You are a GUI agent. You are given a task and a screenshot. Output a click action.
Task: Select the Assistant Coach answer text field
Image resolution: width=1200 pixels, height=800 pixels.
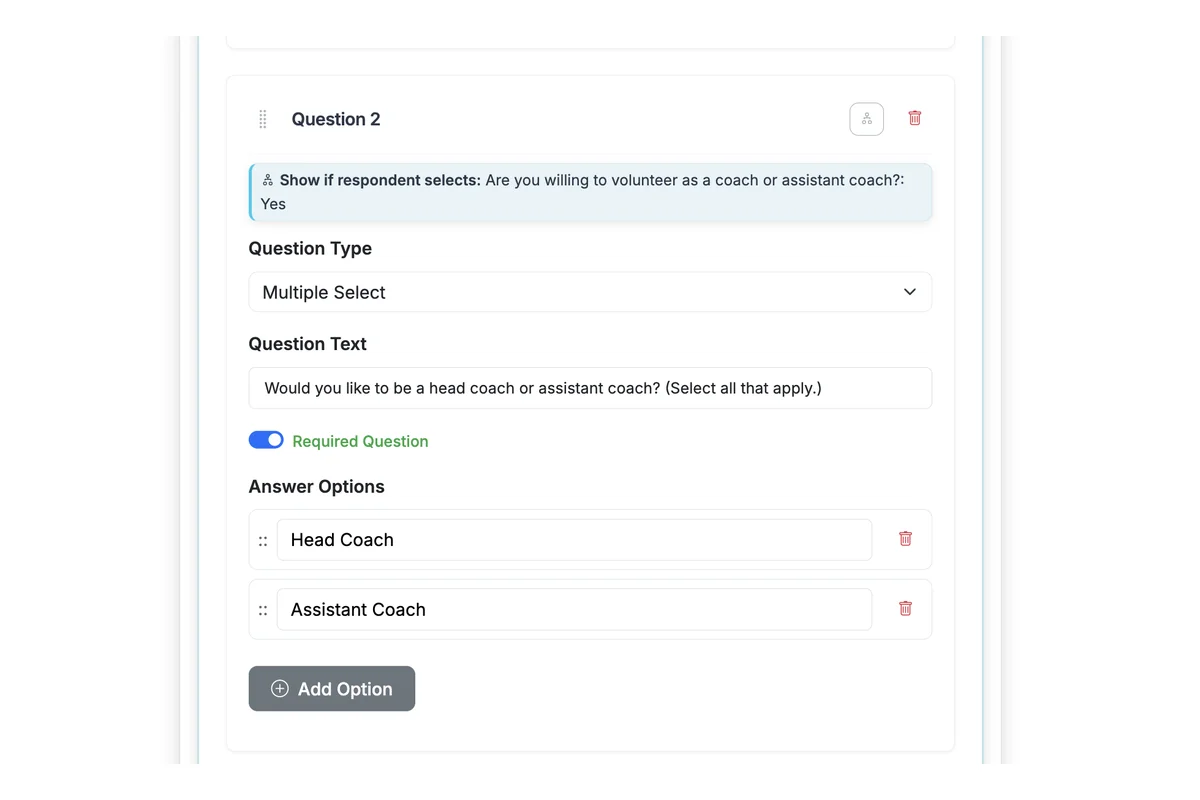pyautogui.click(x=575, y=609)
